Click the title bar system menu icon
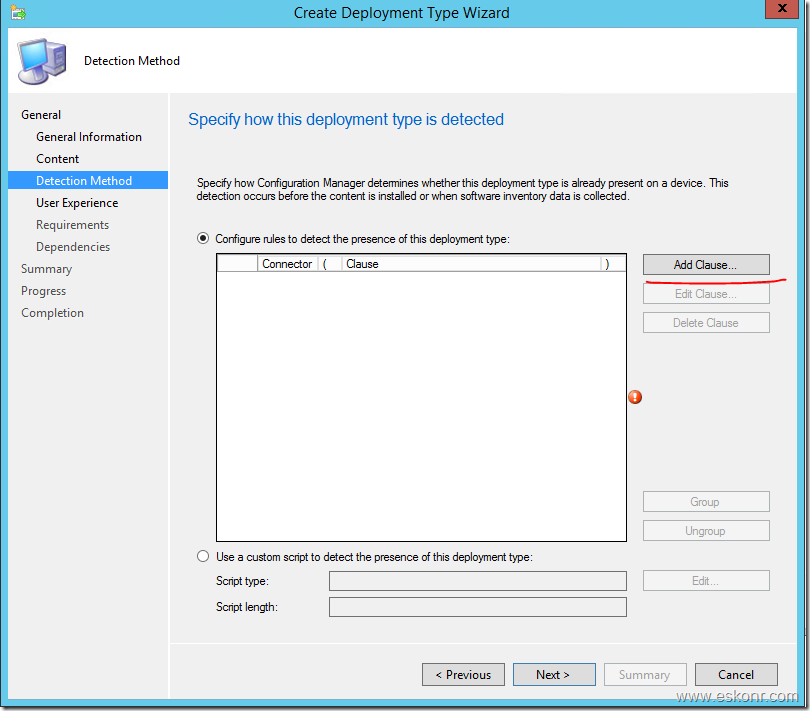The image size is (810, 711). [x=18, y=13]
